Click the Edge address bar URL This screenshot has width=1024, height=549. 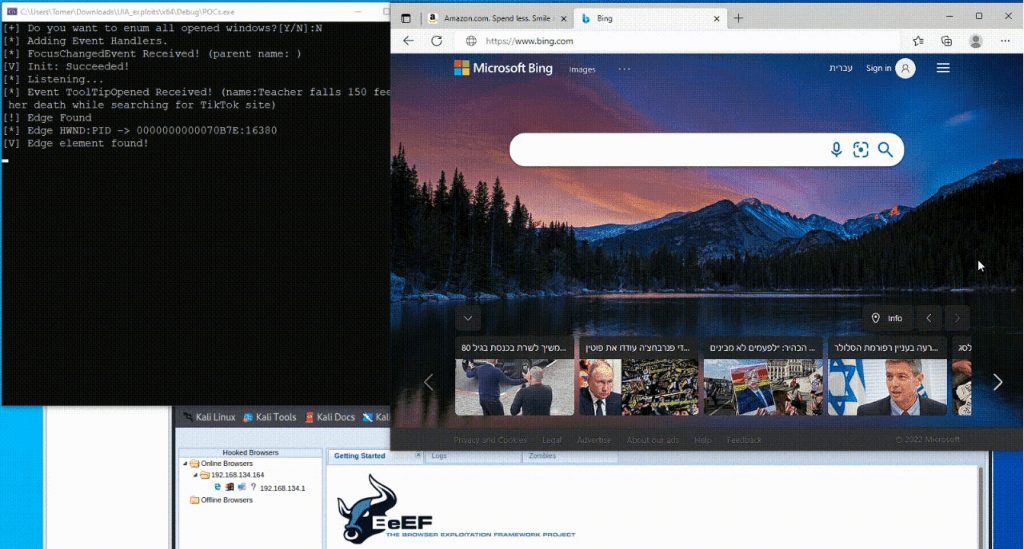tap(529, 40)
